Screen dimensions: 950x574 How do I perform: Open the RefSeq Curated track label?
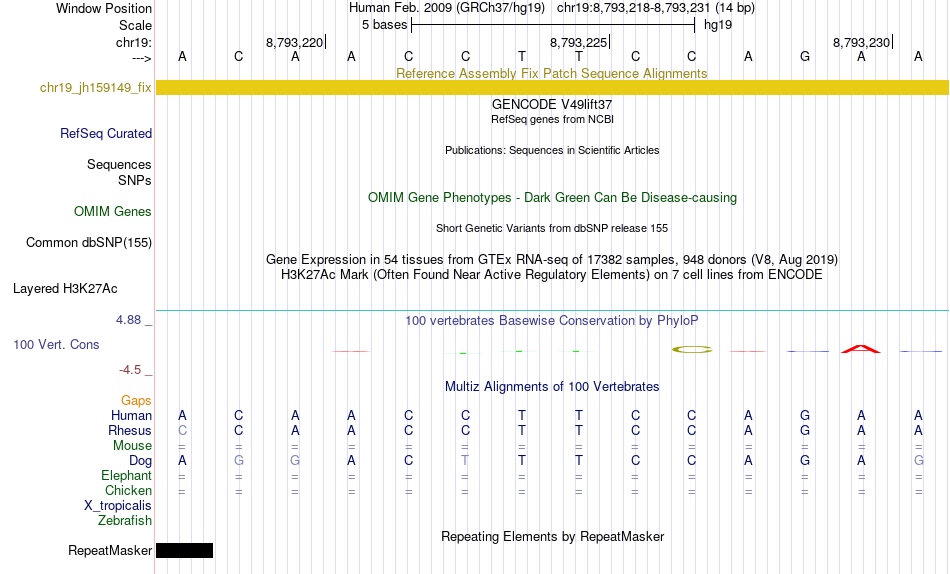click(x=105, y=133)
